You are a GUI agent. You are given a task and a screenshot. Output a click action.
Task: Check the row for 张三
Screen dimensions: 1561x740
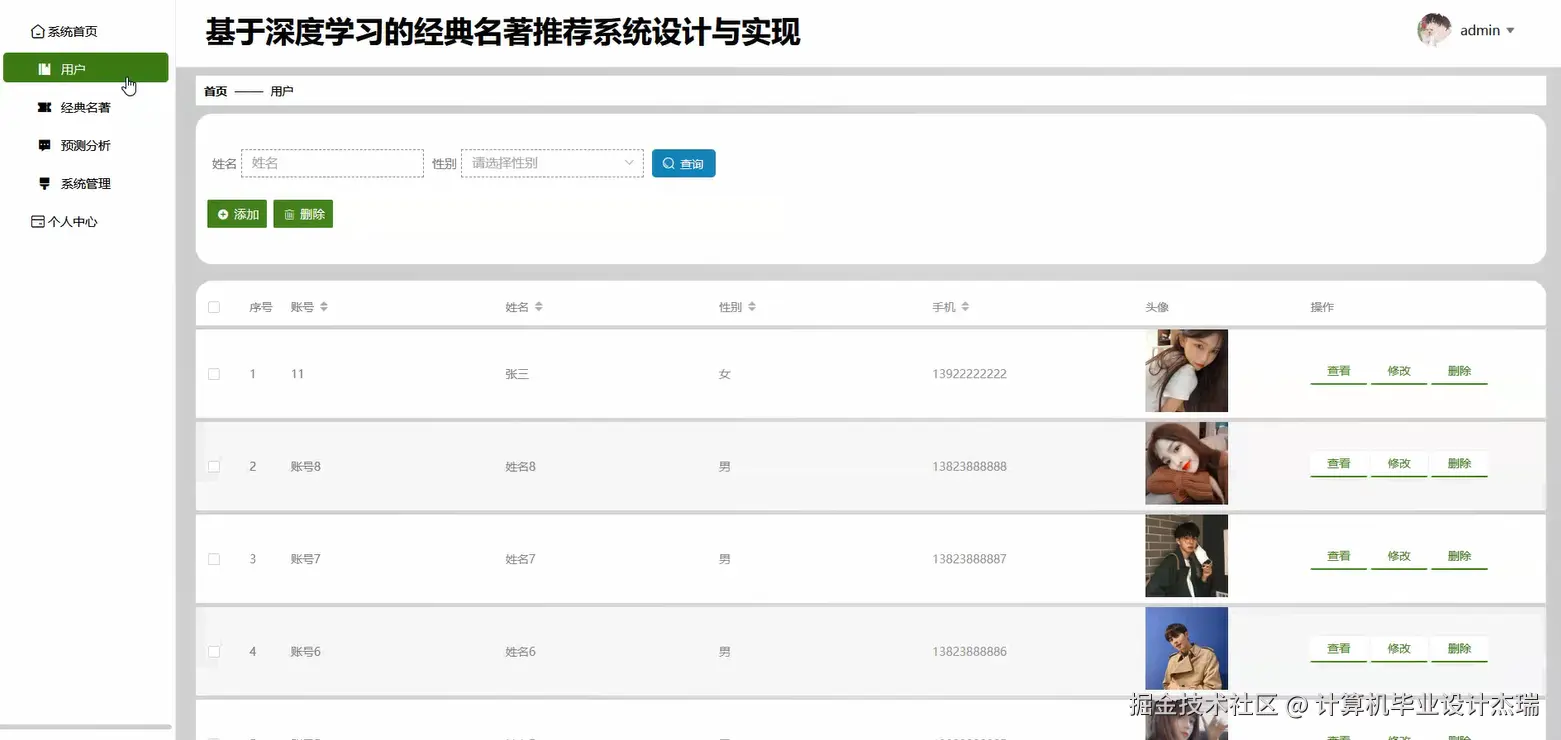214,374
